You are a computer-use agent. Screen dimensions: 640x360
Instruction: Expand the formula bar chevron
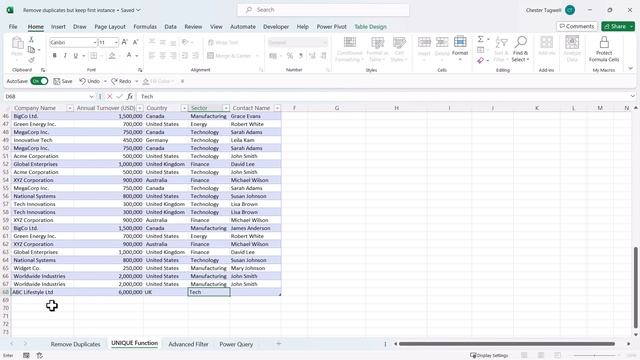[632, 96]
